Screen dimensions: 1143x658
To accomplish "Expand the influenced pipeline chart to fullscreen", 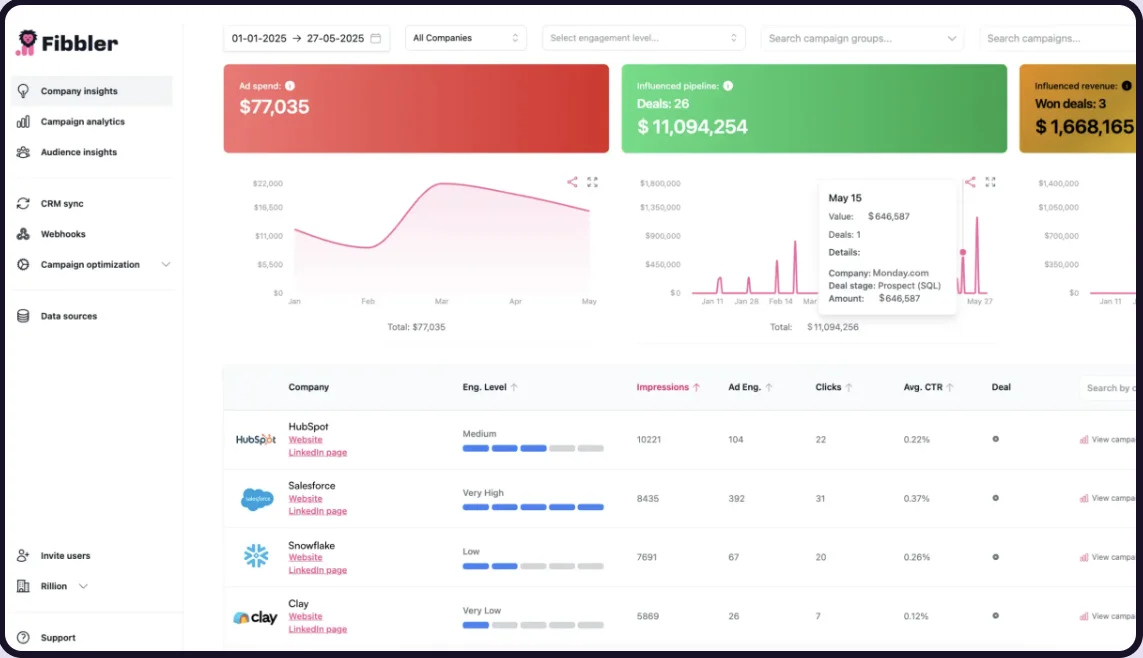I will pos(990,182).
